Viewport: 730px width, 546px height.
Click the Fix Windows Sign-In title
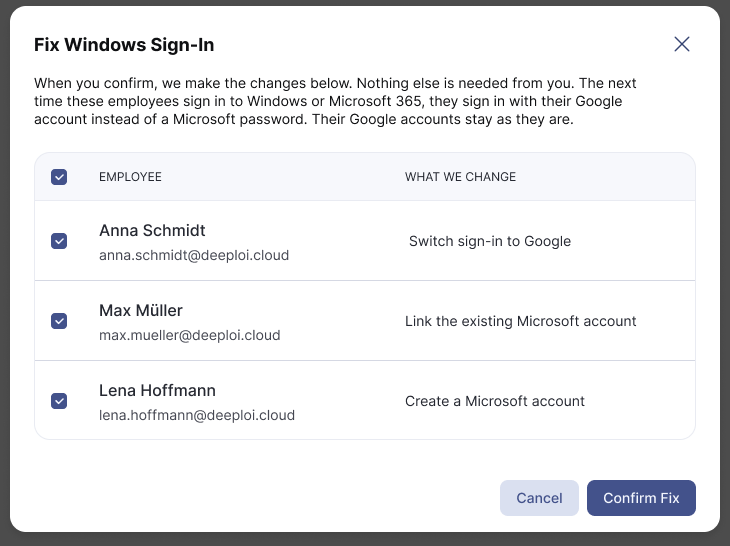[x=124, y=45]
